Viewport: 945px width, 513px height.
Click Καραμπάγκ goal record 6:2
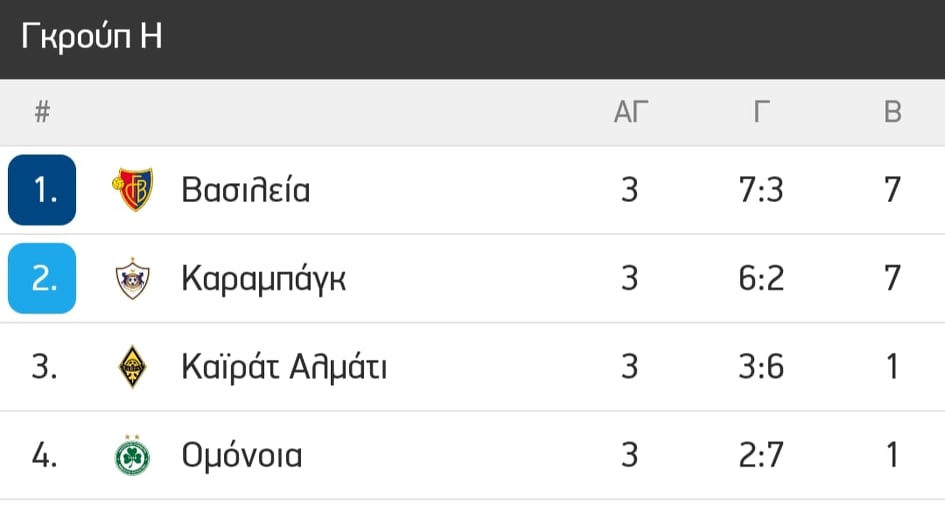761,279
